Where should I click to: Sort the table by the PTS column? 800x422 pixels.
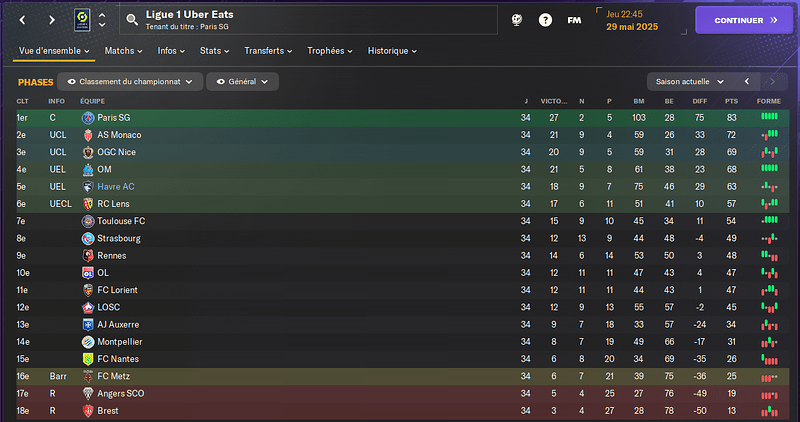coord(731,101)
